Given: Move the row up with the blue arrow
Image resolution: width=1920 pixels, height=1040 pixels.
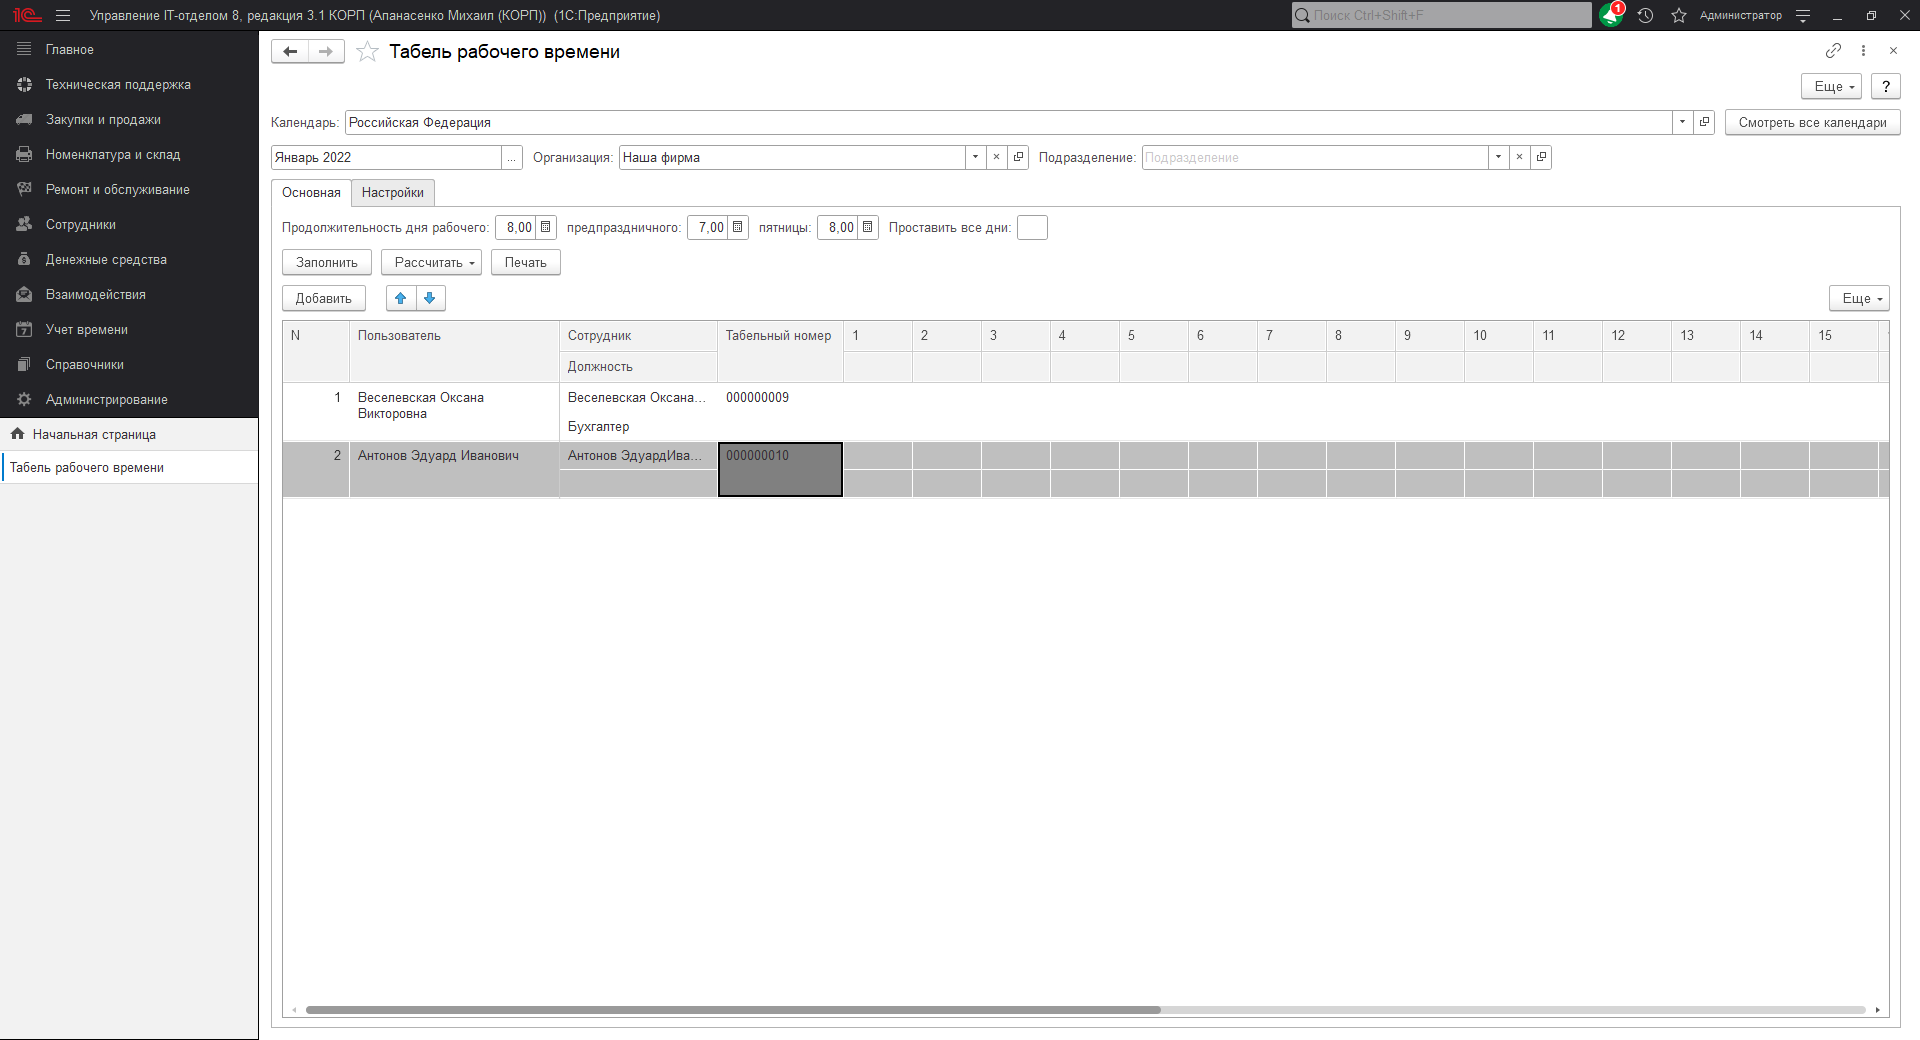Looking at the screenshot, I should pos(401,298).
